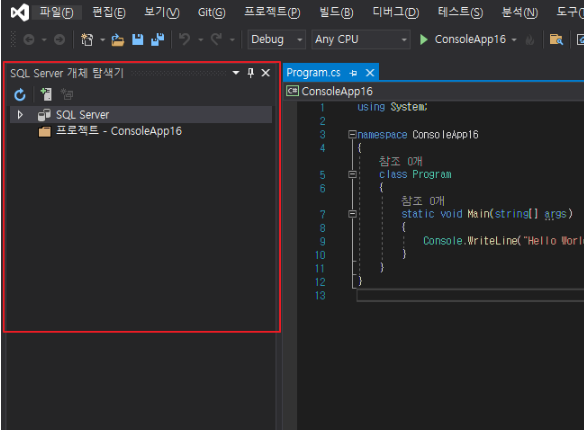Open the navigate backward history dropdown
584x430 pixels.
point(44,39)
